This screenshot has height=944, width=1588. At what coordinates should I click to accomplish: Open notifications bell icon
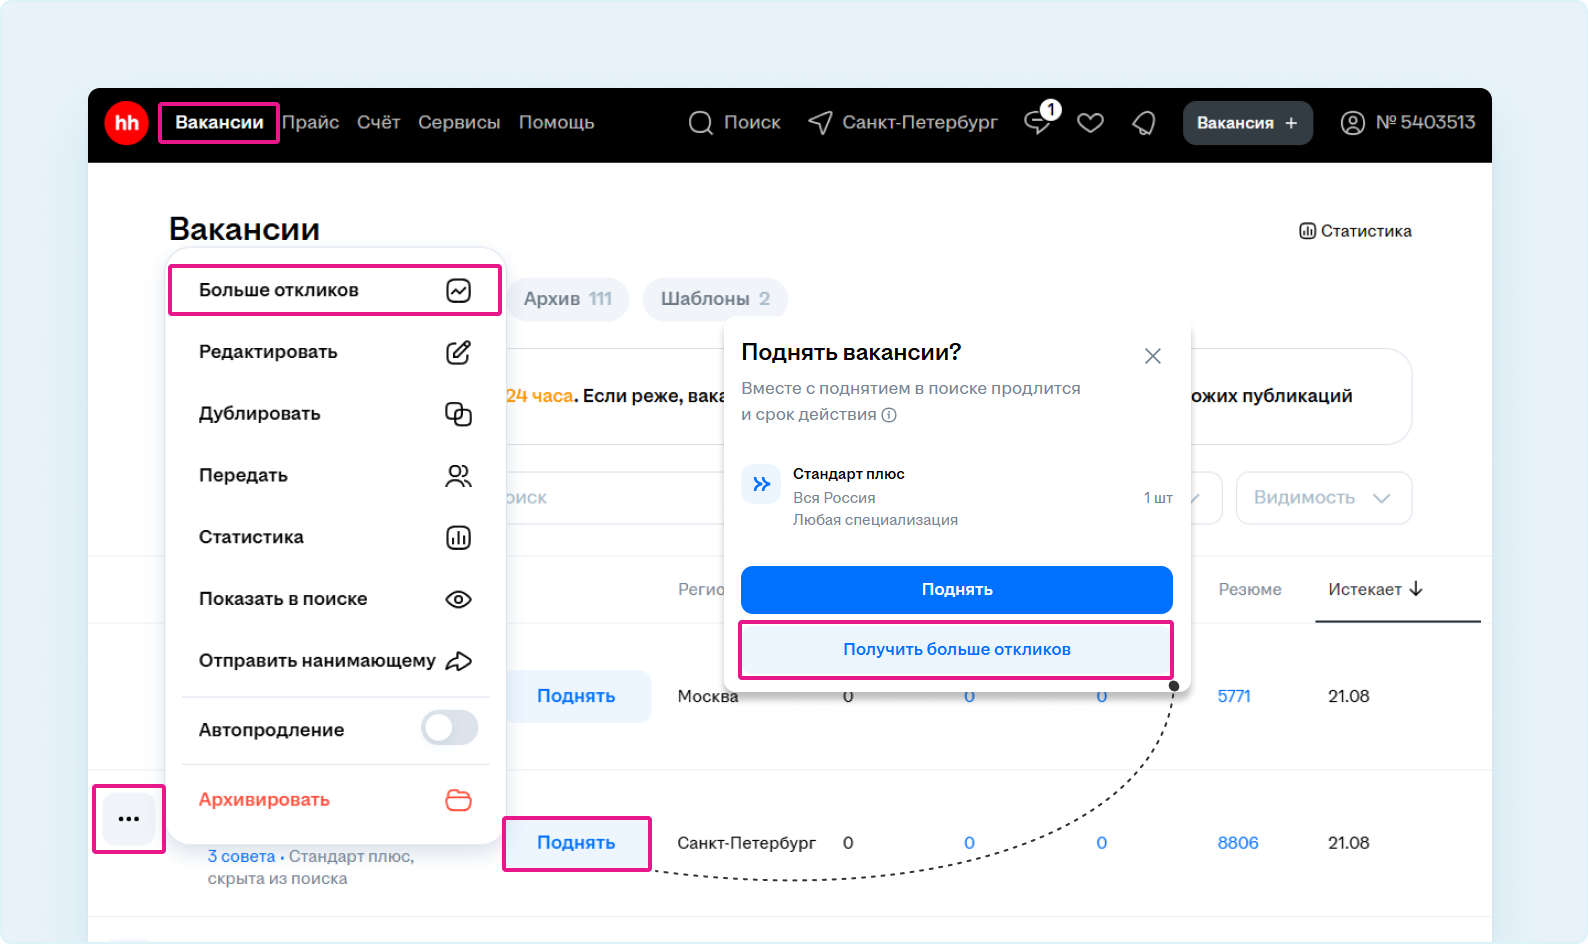[x=1144, y=123]
